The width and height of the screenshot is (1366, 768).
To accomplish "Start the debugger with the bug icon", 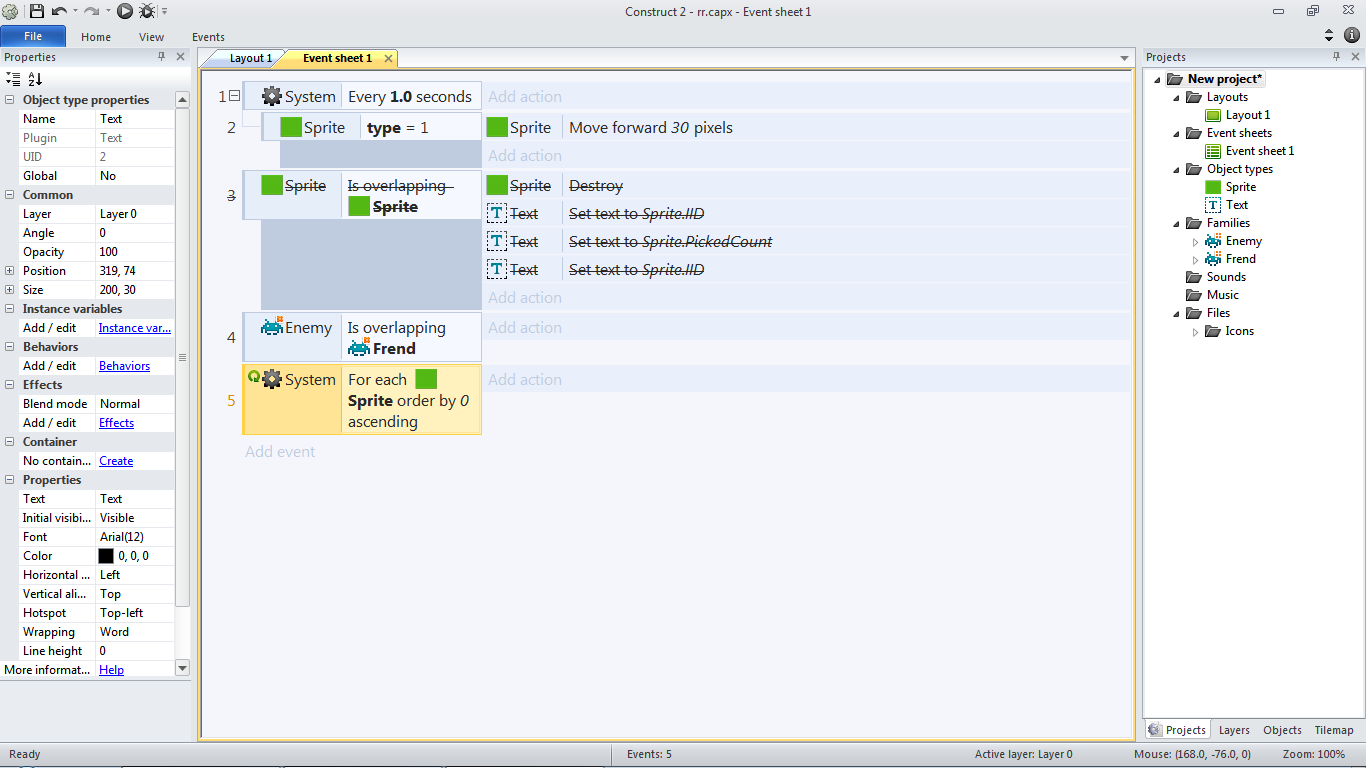I will click(x=147, y=11).
